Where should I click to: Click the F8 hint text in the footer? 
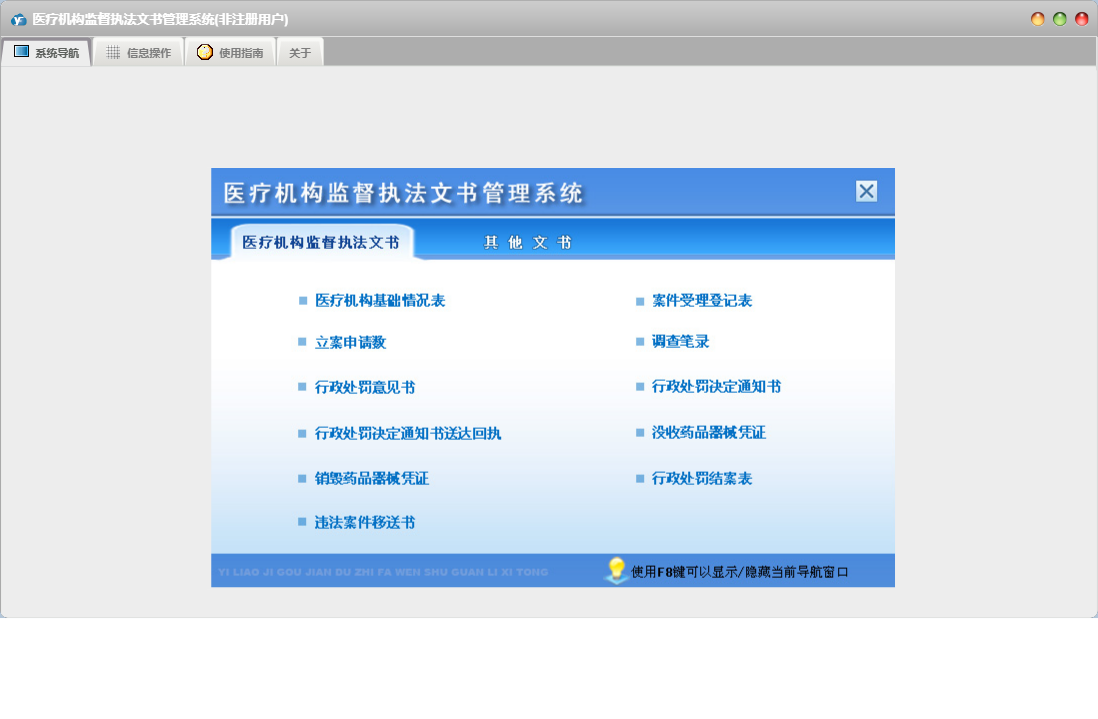pyautogui.click(x=739, y=572)
